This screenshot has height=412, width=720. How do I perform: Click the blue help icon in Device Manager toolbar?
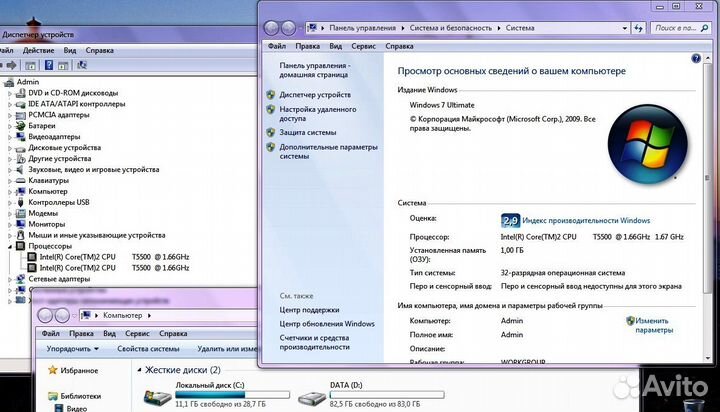pyautogui.click(x=49, y=65)
